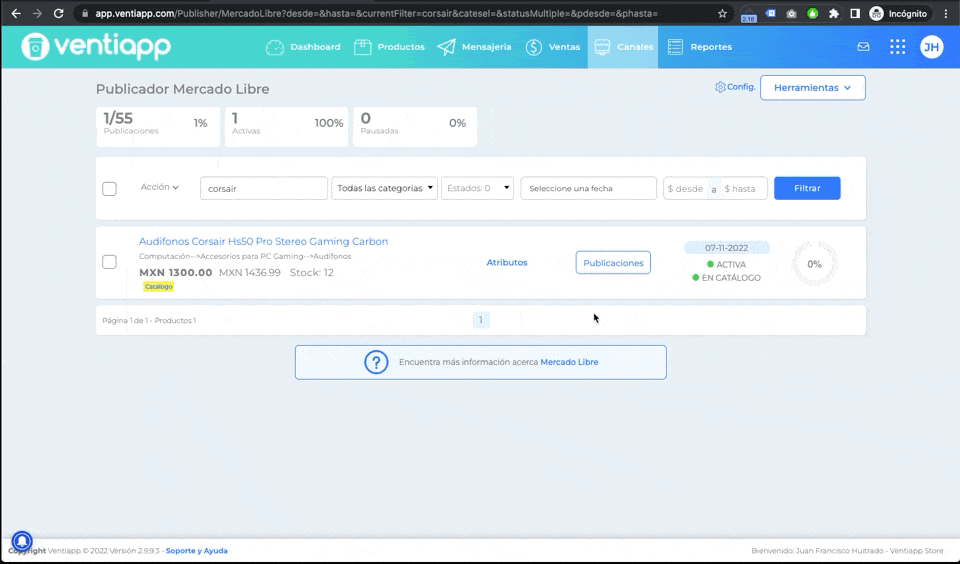
Task: Click the Seleccione una fecha field
Action: click(588, 189)
